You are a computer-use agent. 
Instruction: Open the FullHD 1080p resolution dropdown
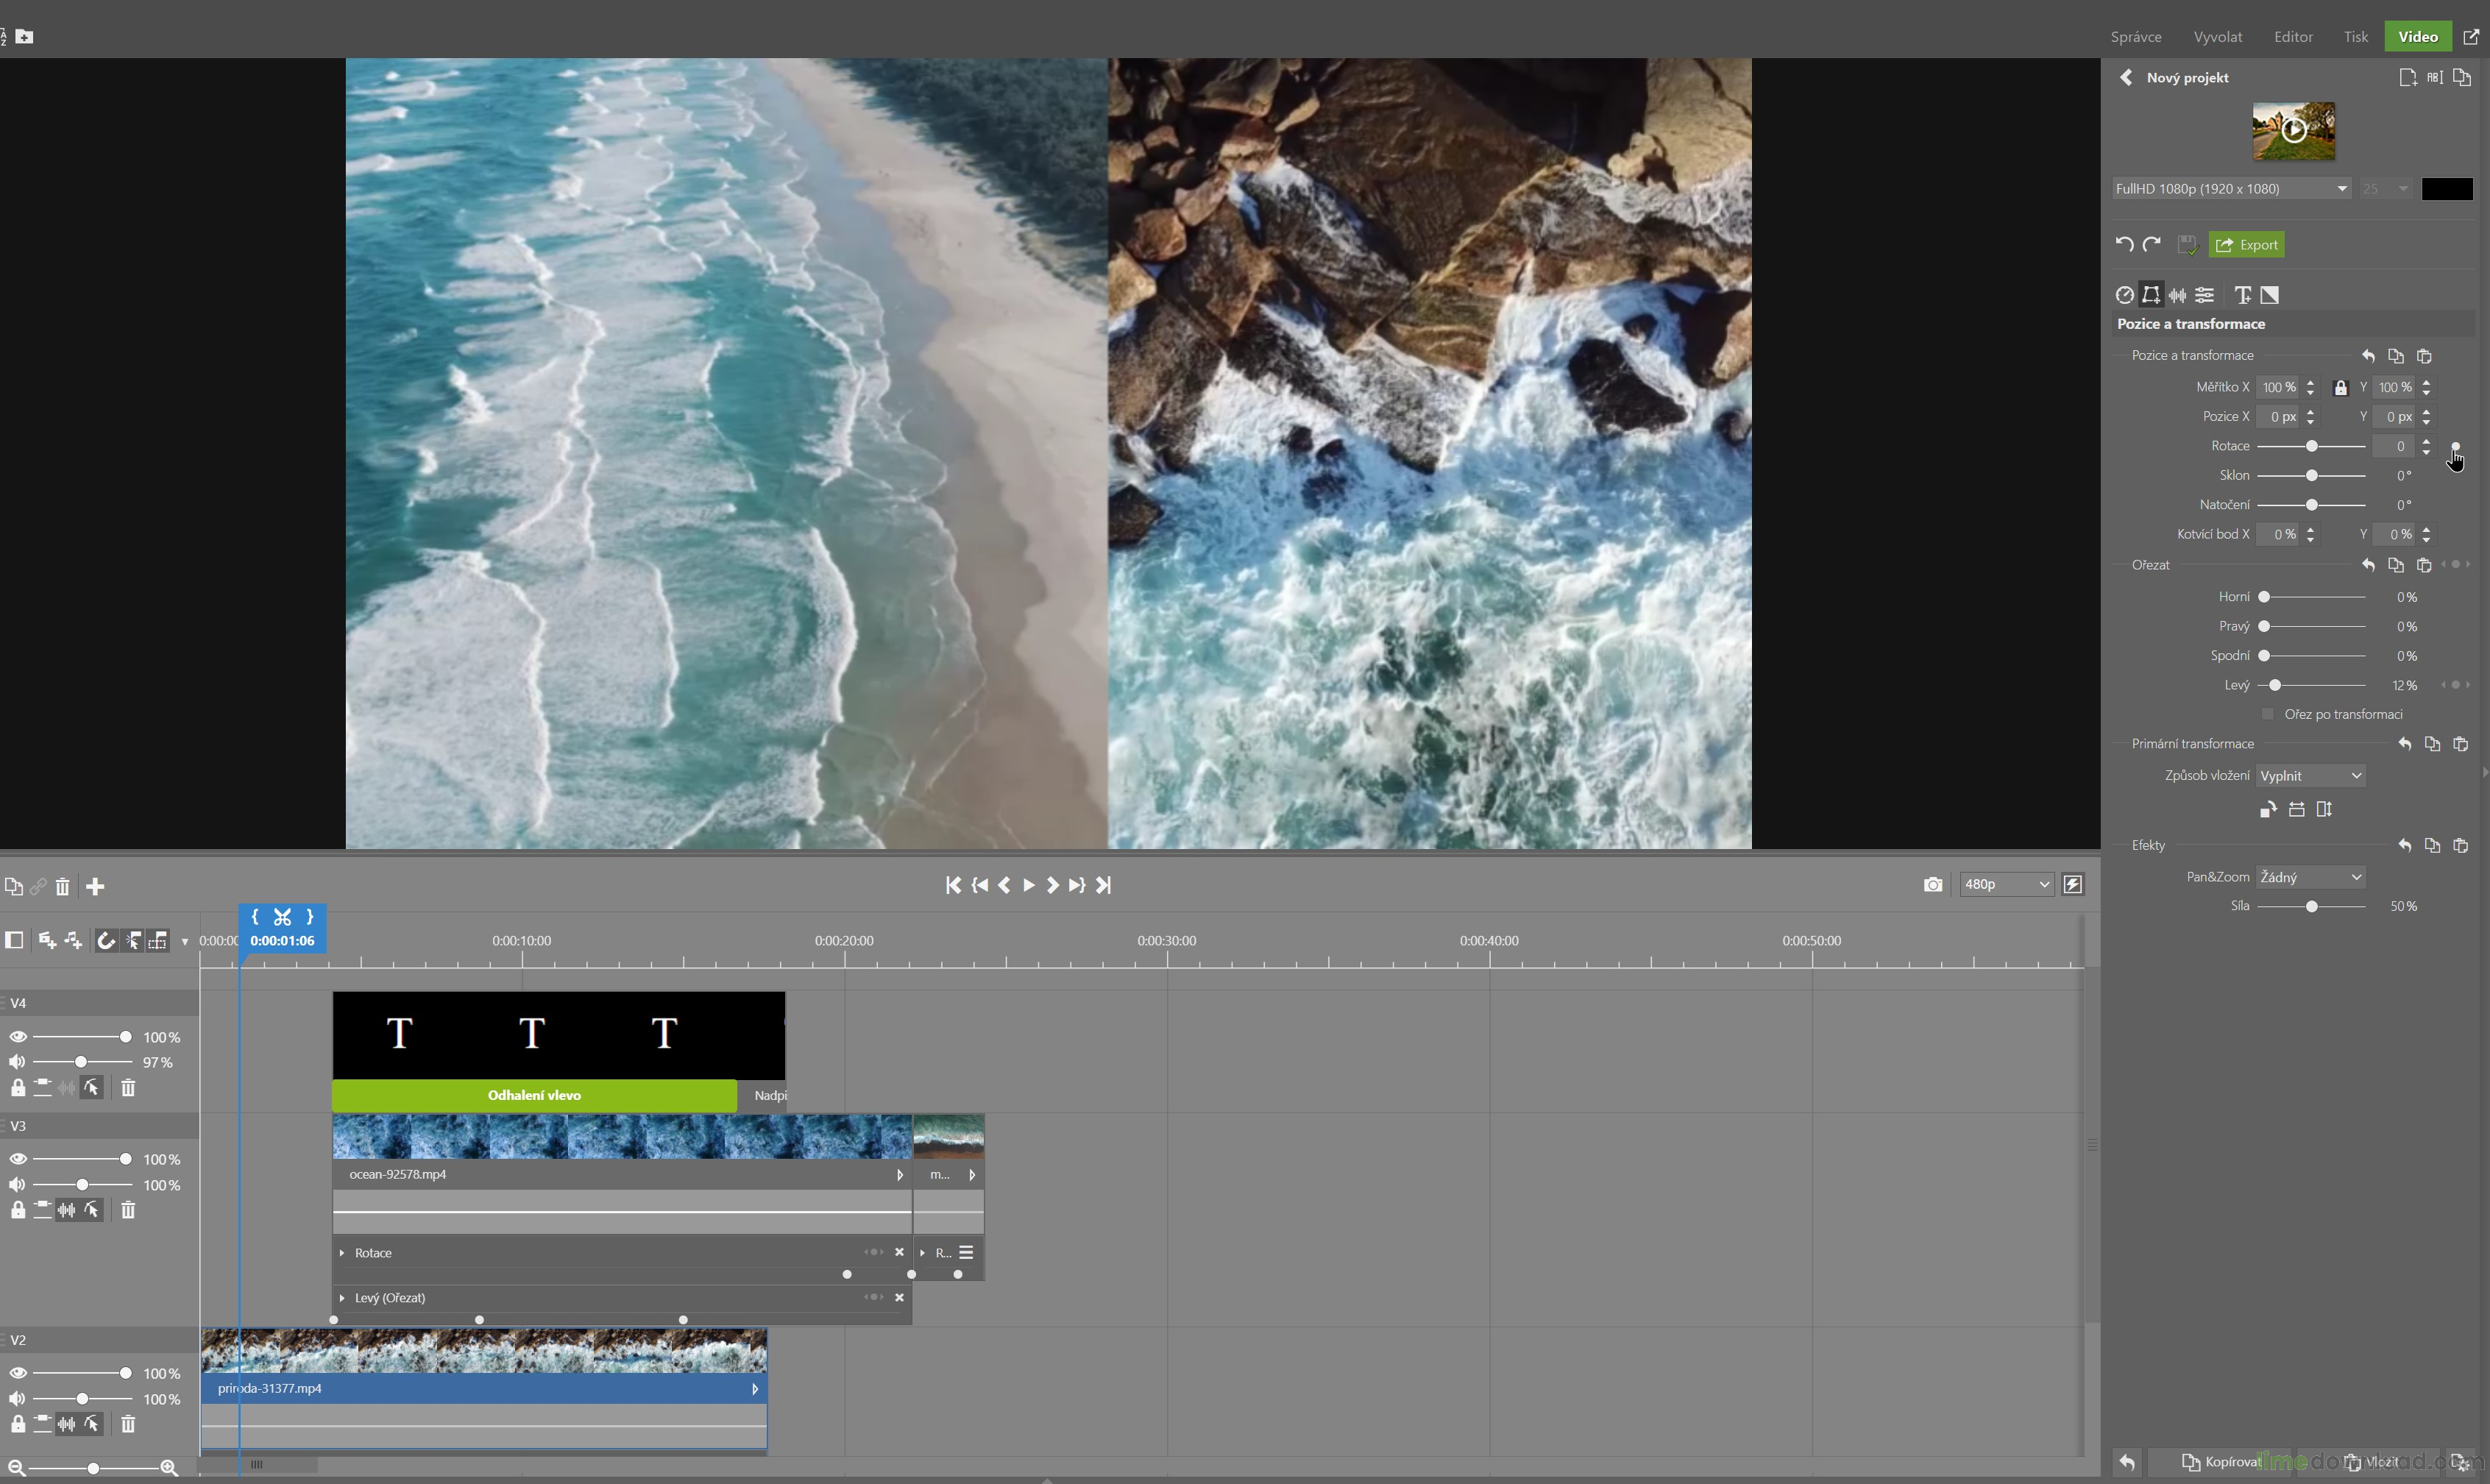pyautogui.click(x=2231, y=189)
